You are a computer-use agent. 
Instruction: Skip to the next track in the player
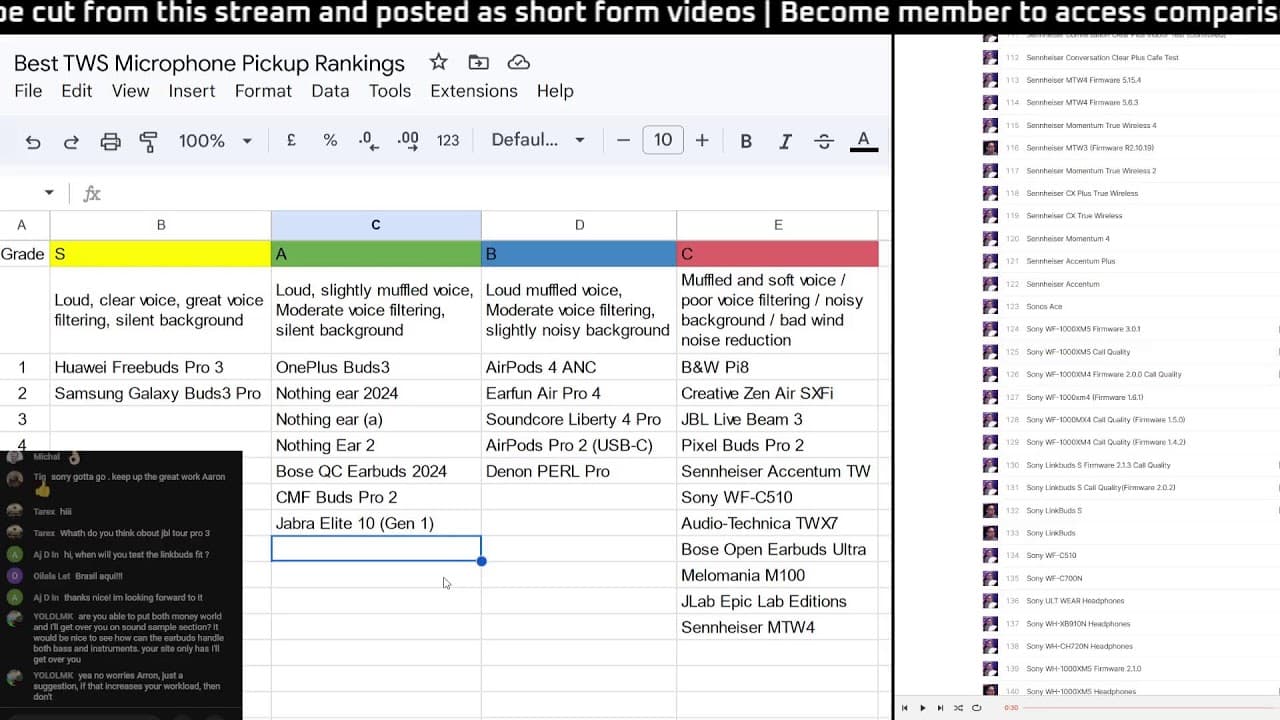click(940, 708)
